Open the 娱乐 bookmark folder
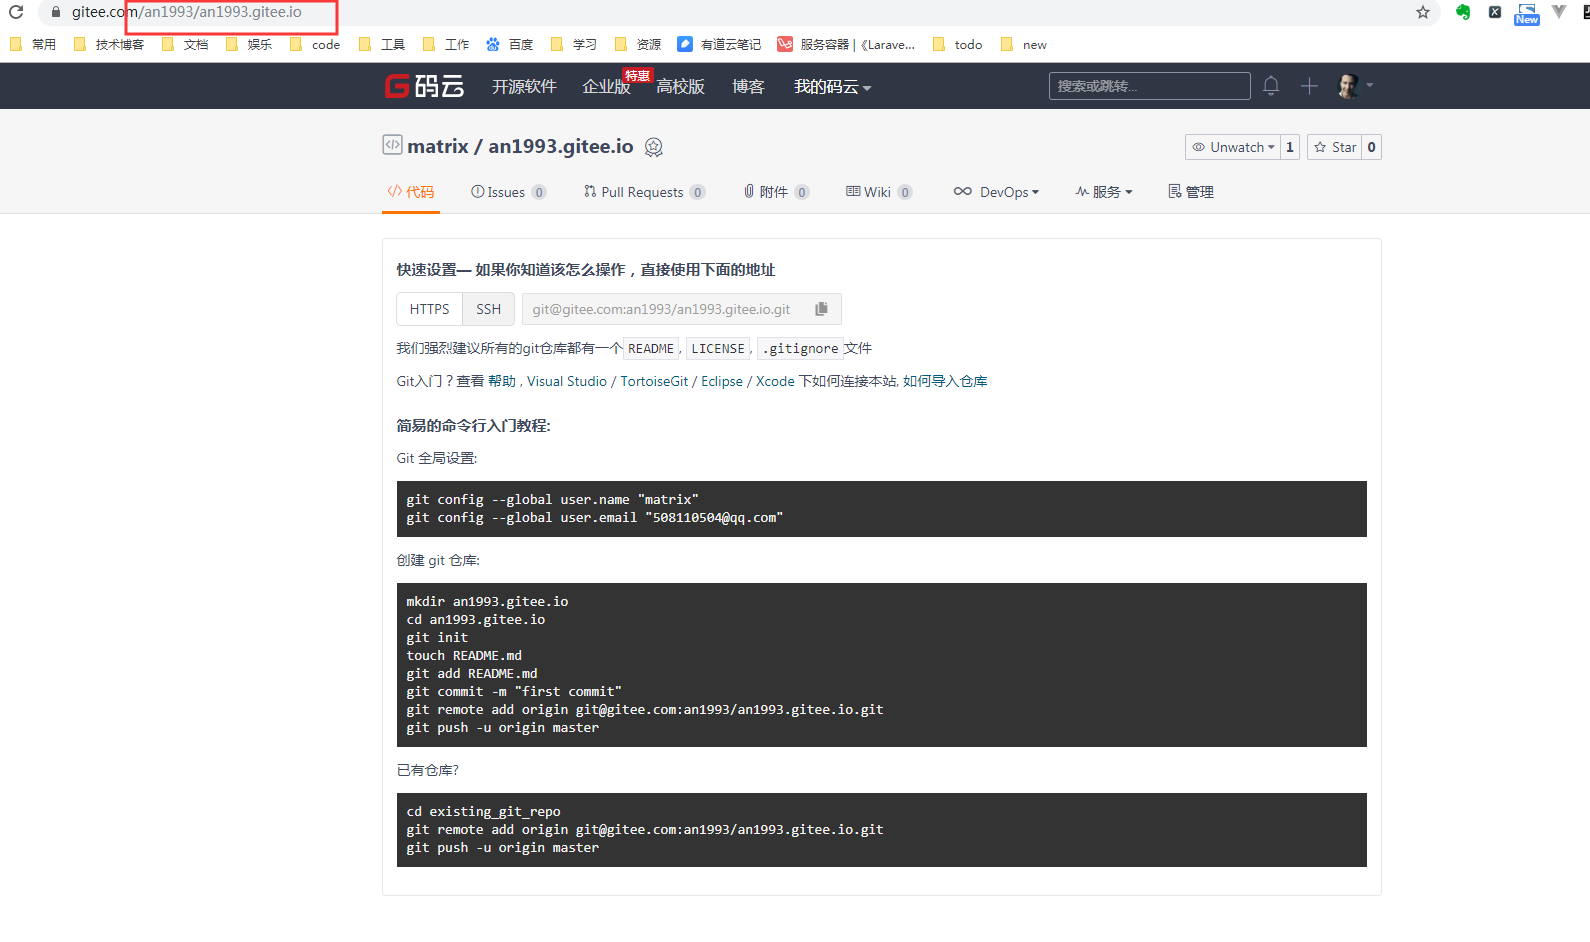Viewport: 1590px width, 942px height. tap(249, 44)
